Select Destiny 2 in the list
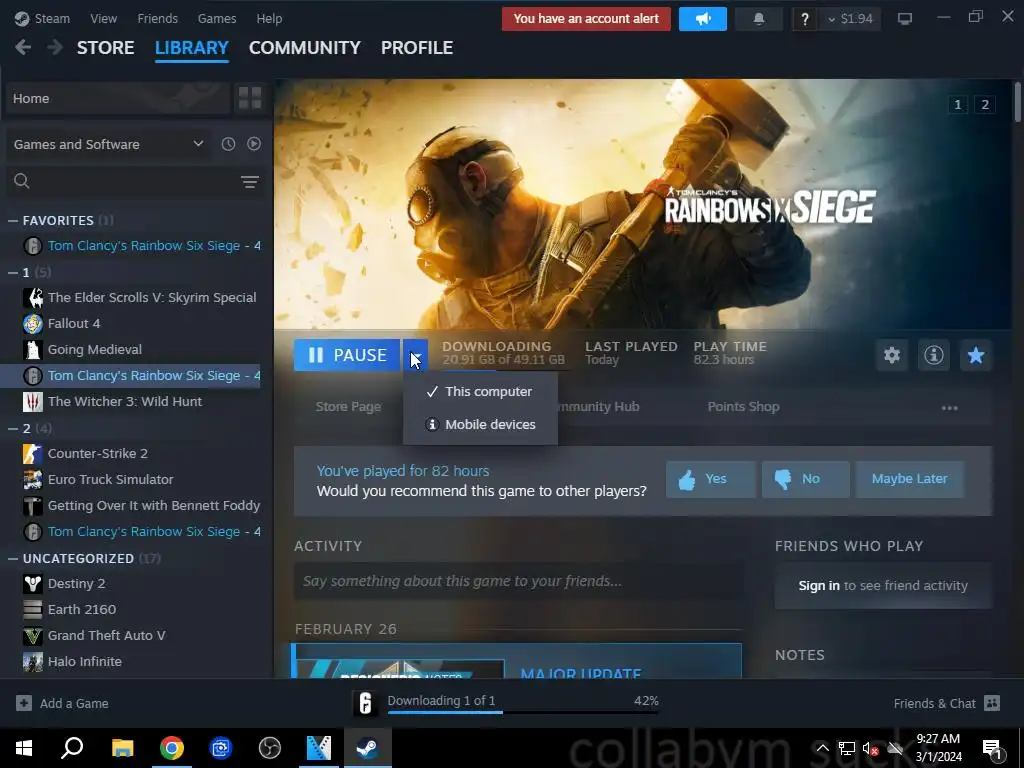 point(140,583)
